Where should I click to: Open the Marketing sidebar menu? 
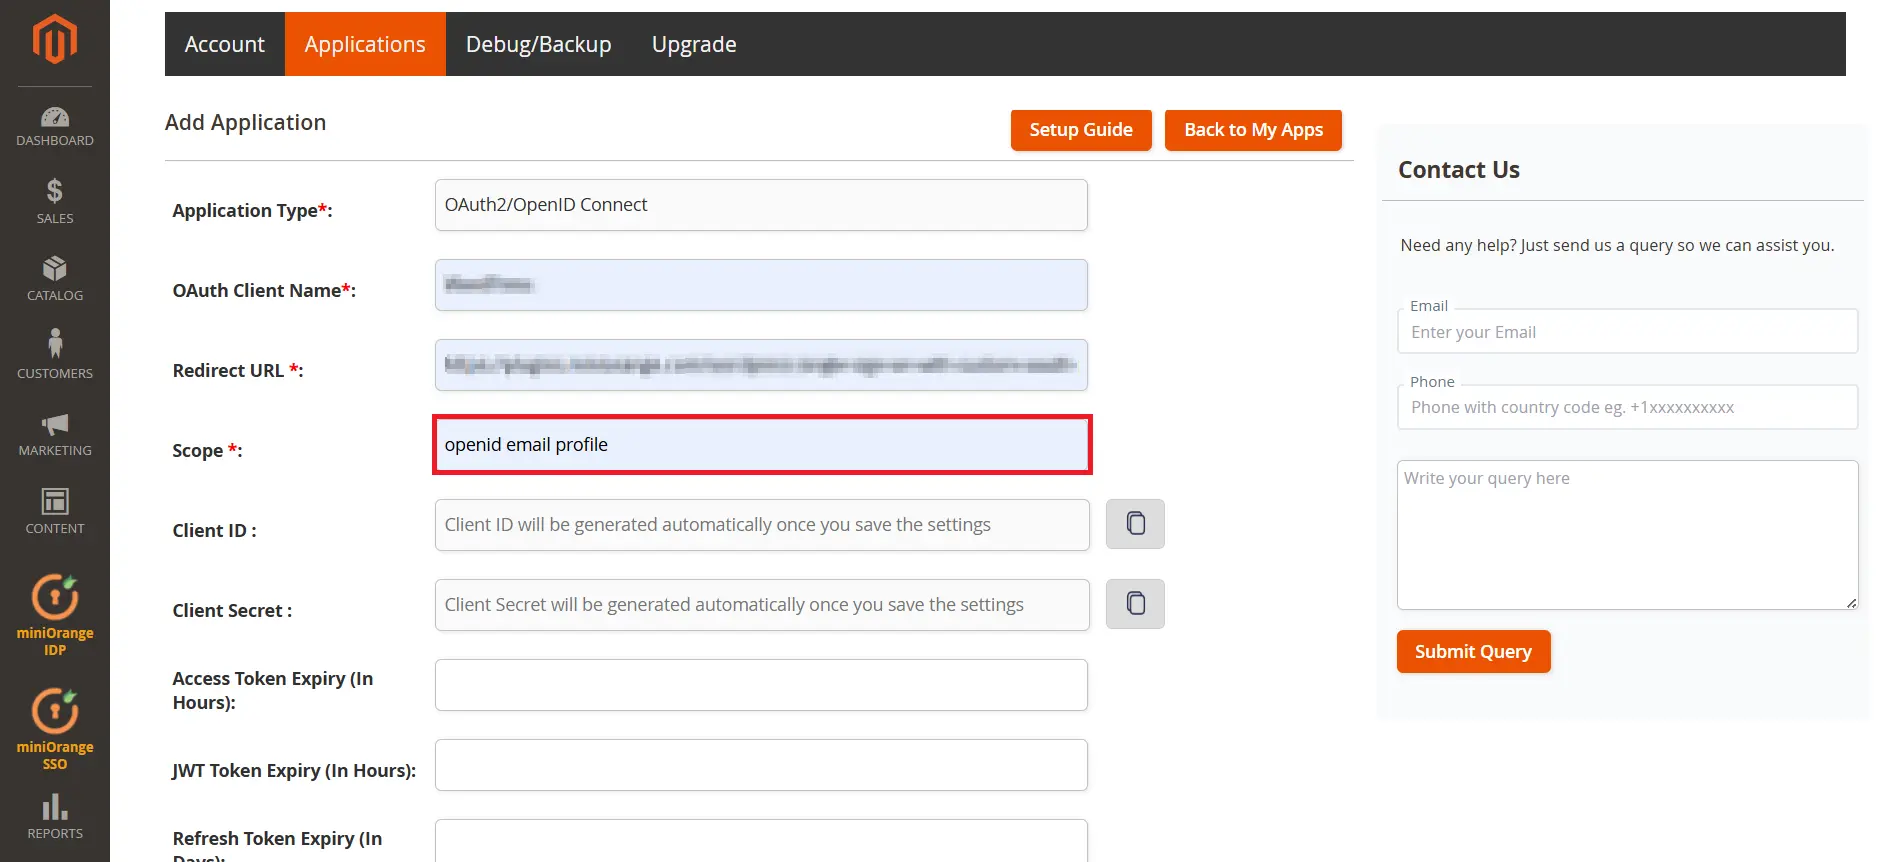55,434
